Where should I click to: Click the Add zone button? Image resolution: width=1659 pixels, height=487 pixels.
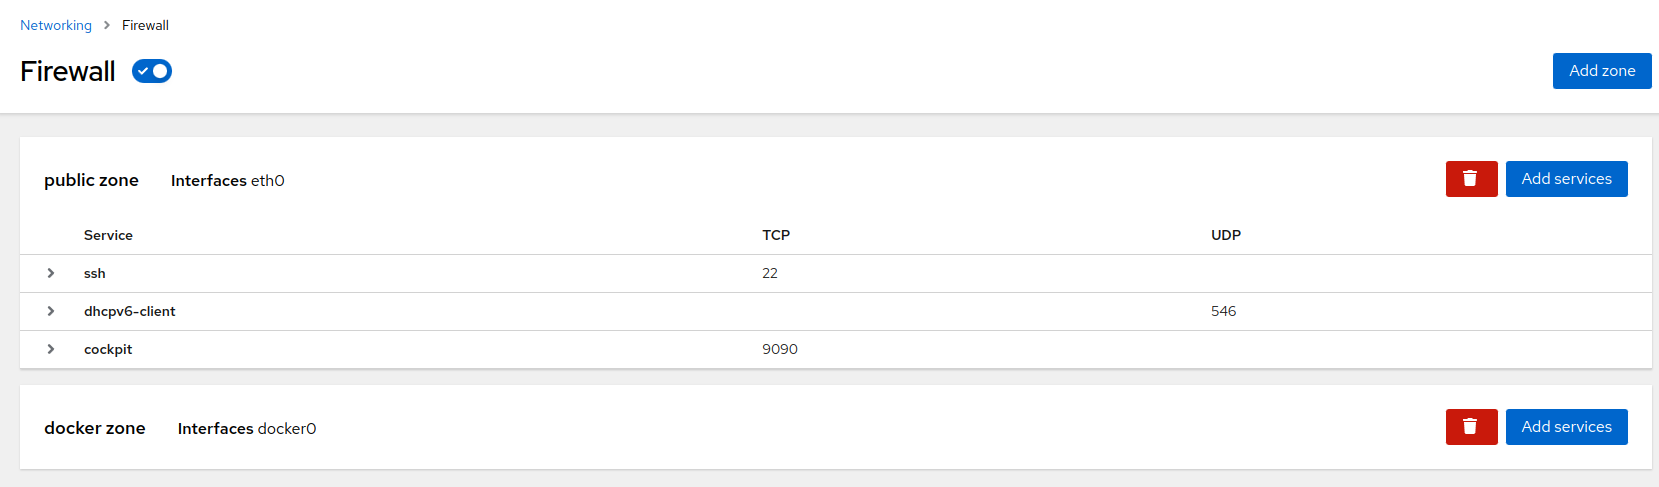[x=1602, y=71]
